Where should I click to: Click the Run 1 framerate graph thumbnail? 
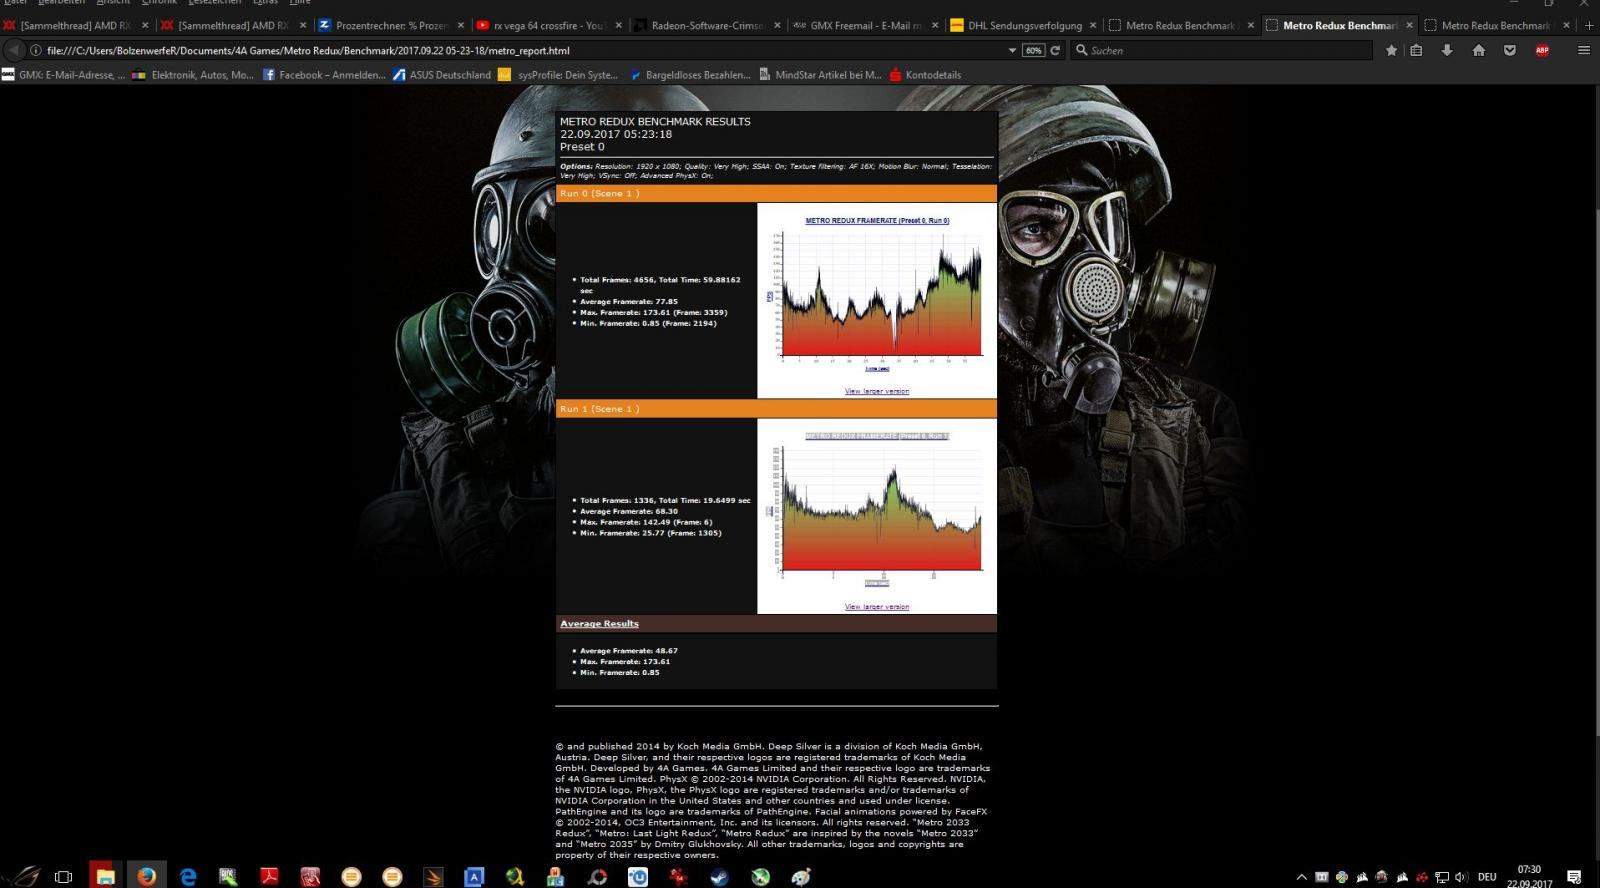click(x=877, y=510)
